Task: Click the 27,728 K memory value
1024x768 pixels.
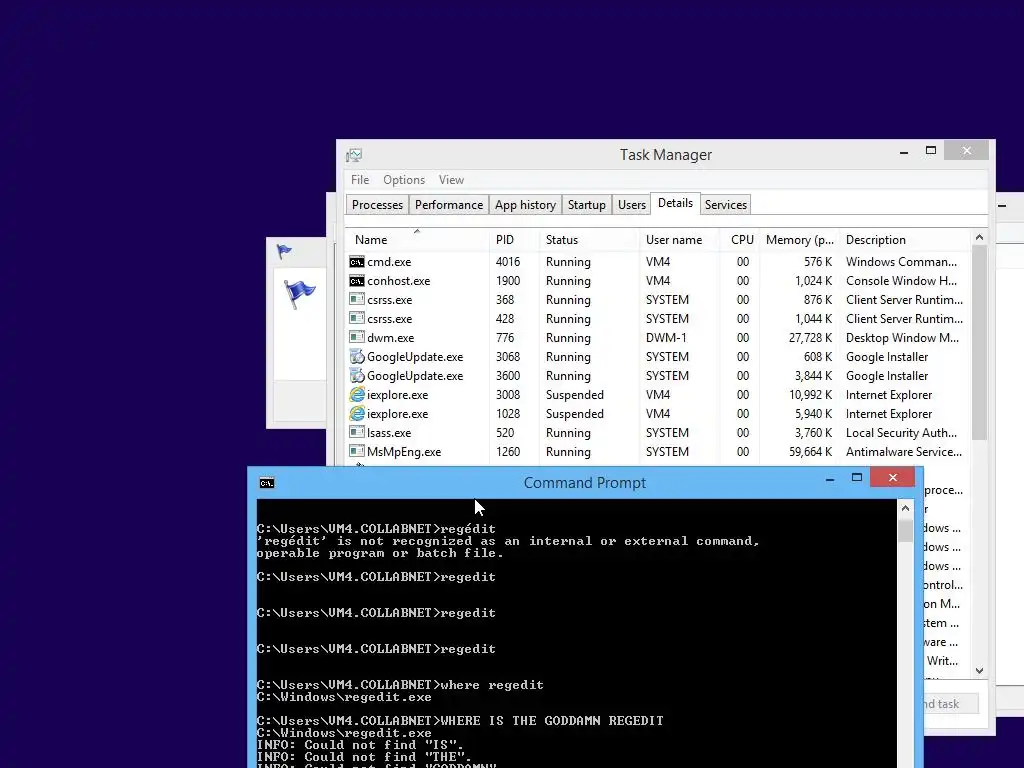Action: [810, 338]
